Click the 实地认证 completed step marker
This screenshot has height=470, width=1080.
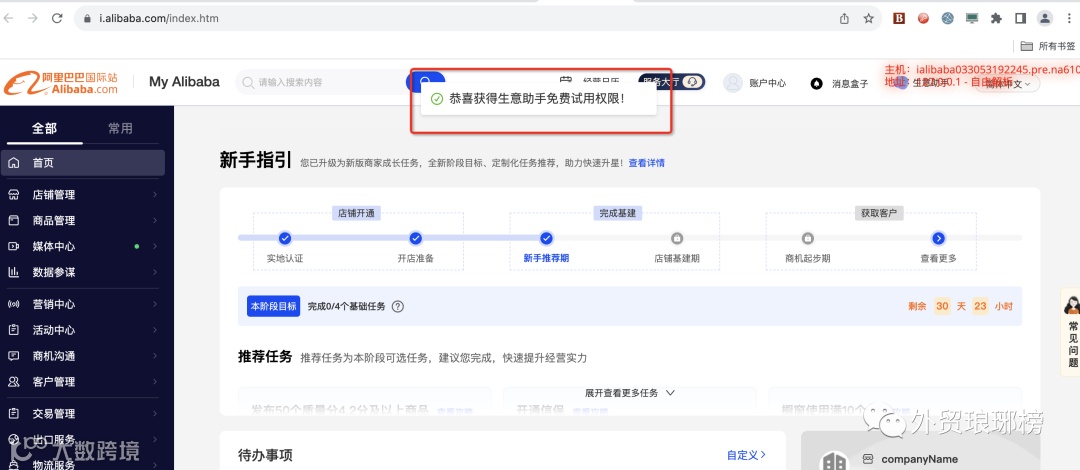(285, 238)
